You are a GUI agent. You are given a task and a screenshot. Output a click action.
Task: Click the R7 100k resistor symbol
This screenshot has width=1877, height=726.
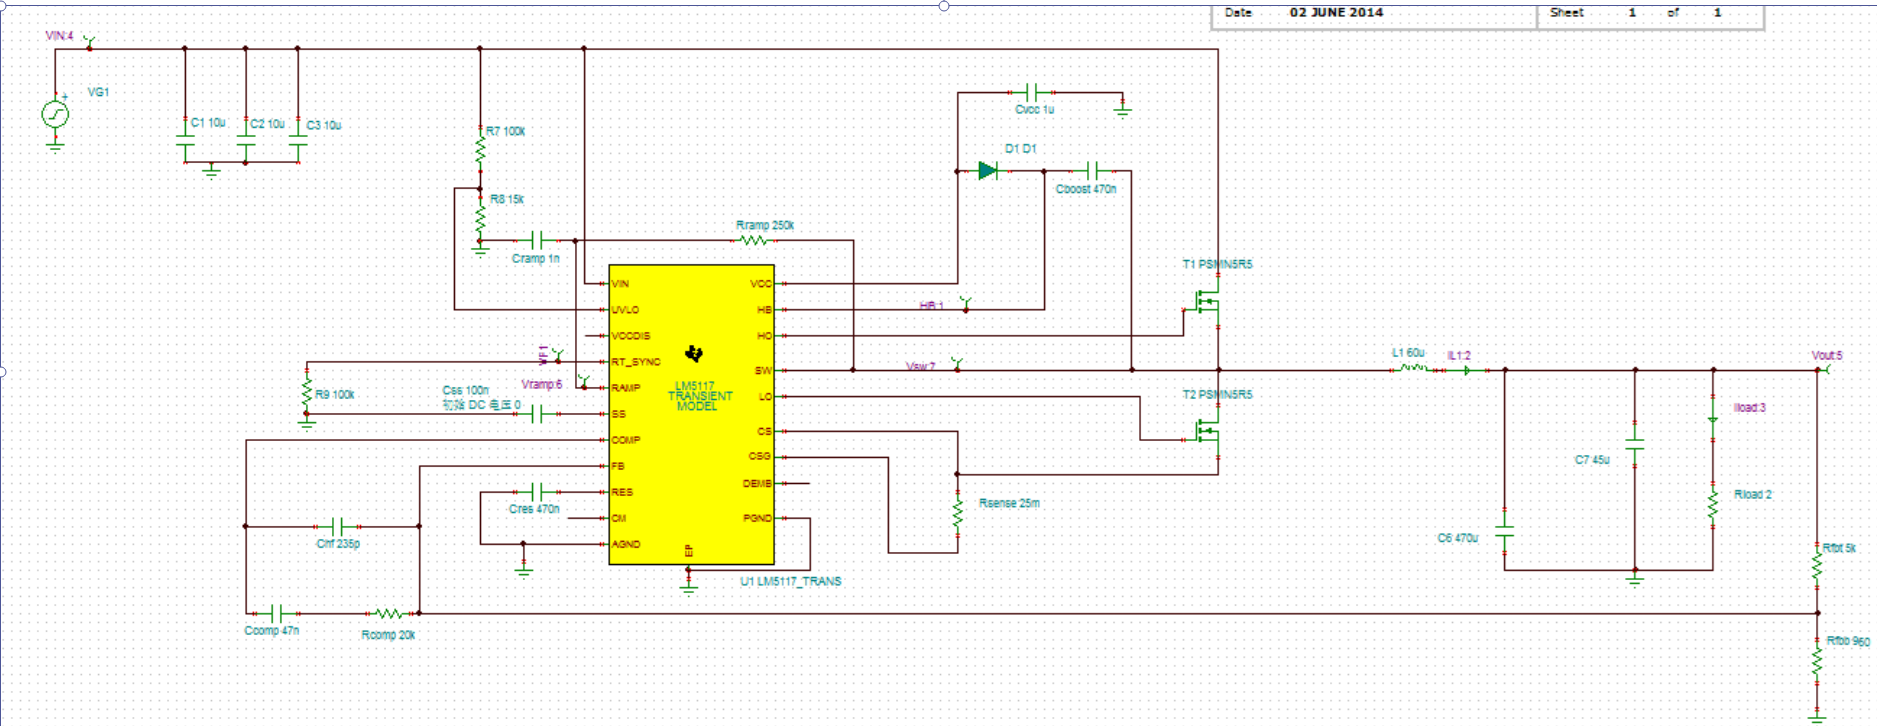480,150
